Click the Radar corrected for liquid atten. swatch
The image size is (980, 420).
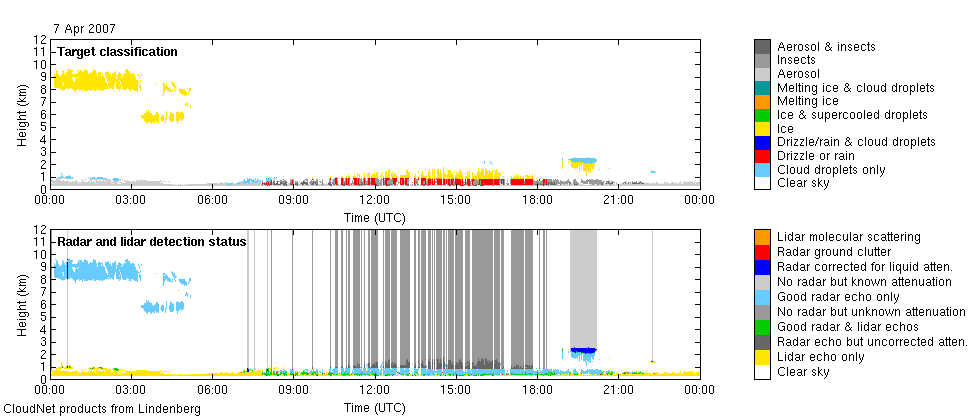tap(762, 263)
